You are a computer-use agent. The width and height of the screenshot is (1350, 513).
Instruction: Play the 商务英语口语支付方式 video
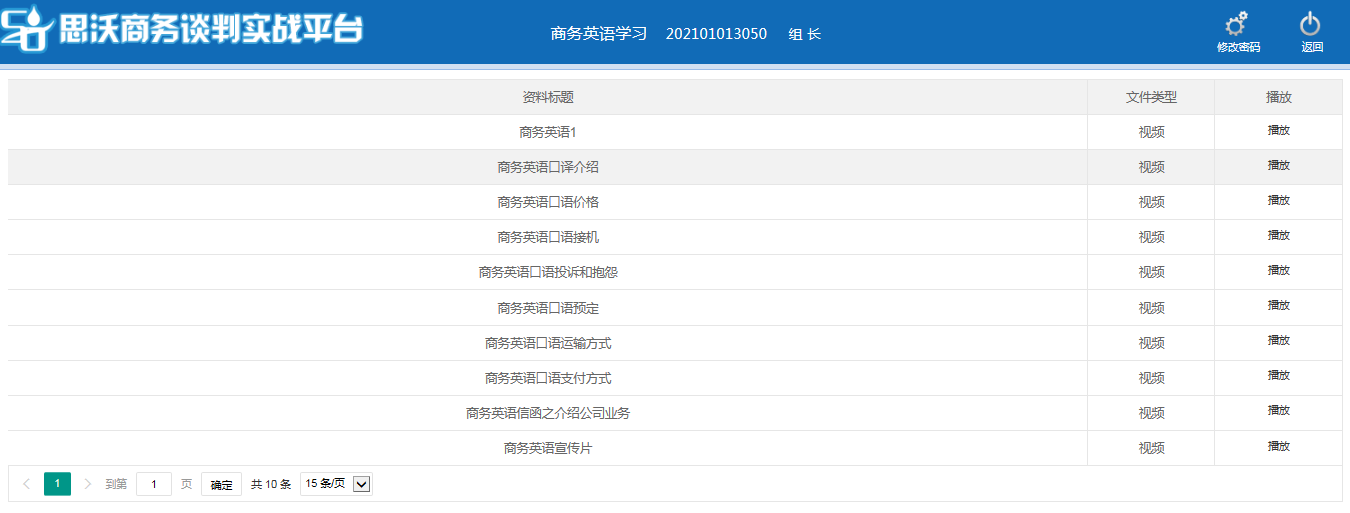(1278, 376)
